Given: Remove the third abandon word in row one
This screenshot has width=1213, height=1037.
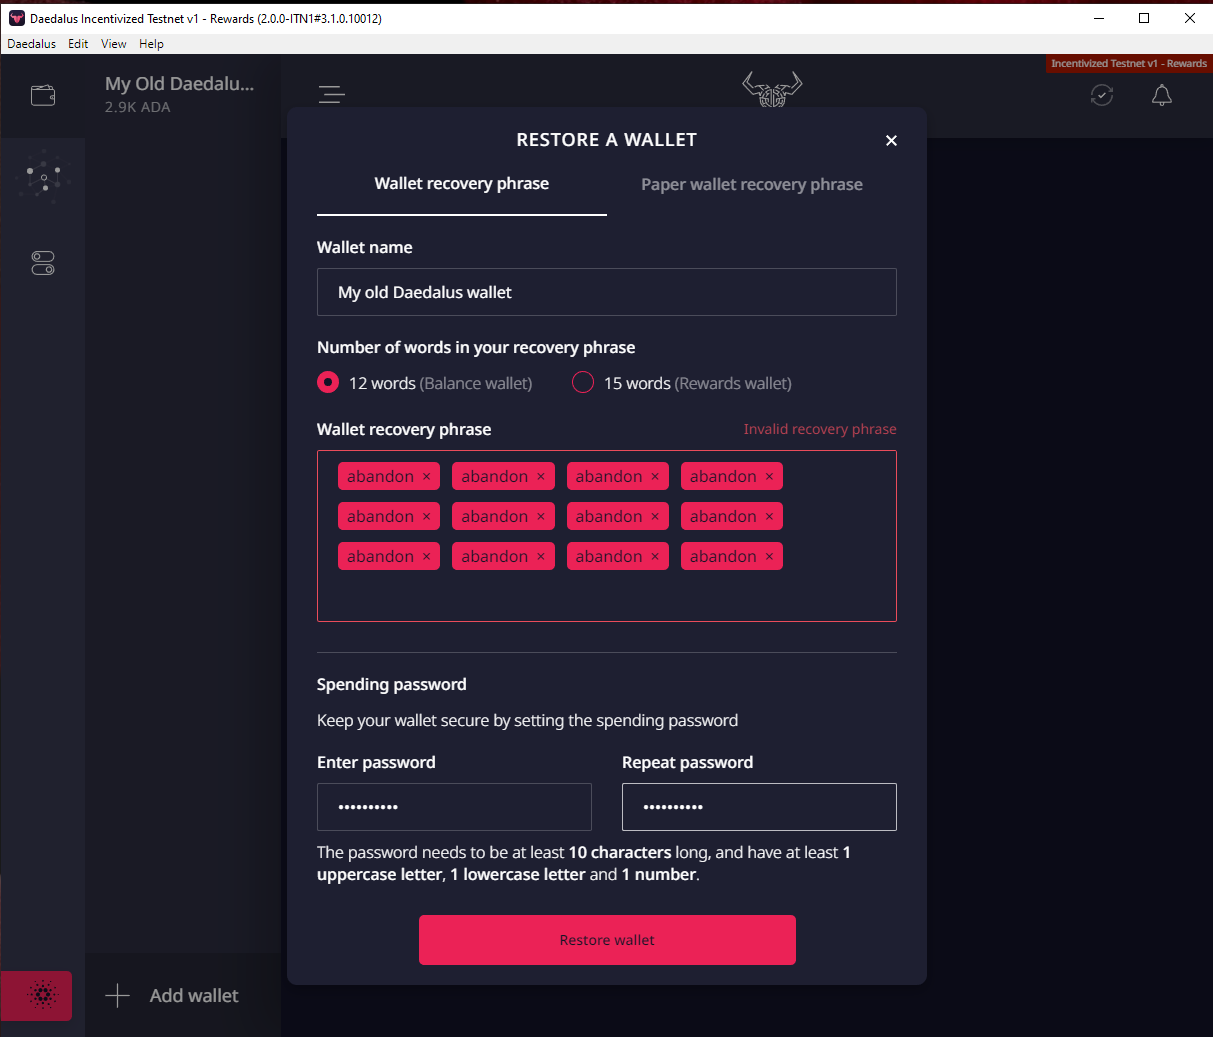Looking at the screenshot, I should click(x=655, y=477).
